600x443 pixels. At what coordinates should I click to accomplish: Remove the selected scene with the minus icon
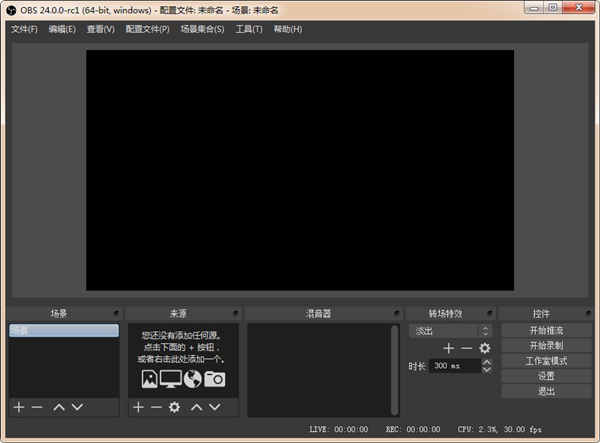point(37,407)
